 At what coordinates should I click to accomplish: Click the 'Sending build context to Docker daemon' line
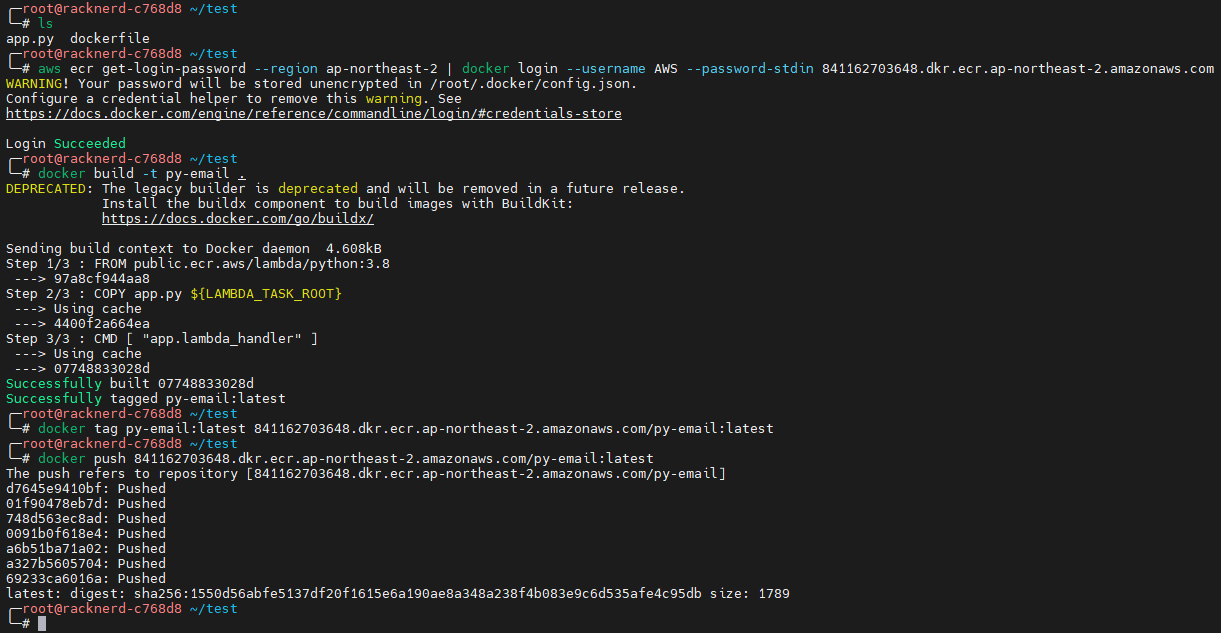coord(194,249)
